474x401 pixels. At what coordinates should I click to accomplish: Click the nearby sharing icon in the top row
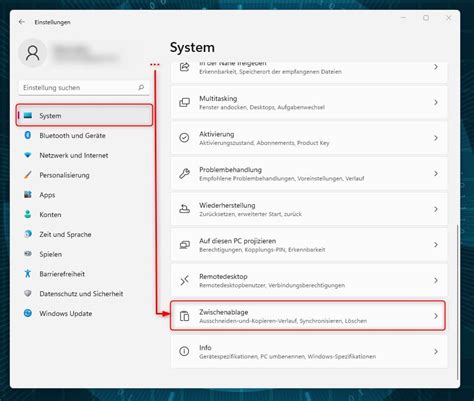click(x=185, y=67)
